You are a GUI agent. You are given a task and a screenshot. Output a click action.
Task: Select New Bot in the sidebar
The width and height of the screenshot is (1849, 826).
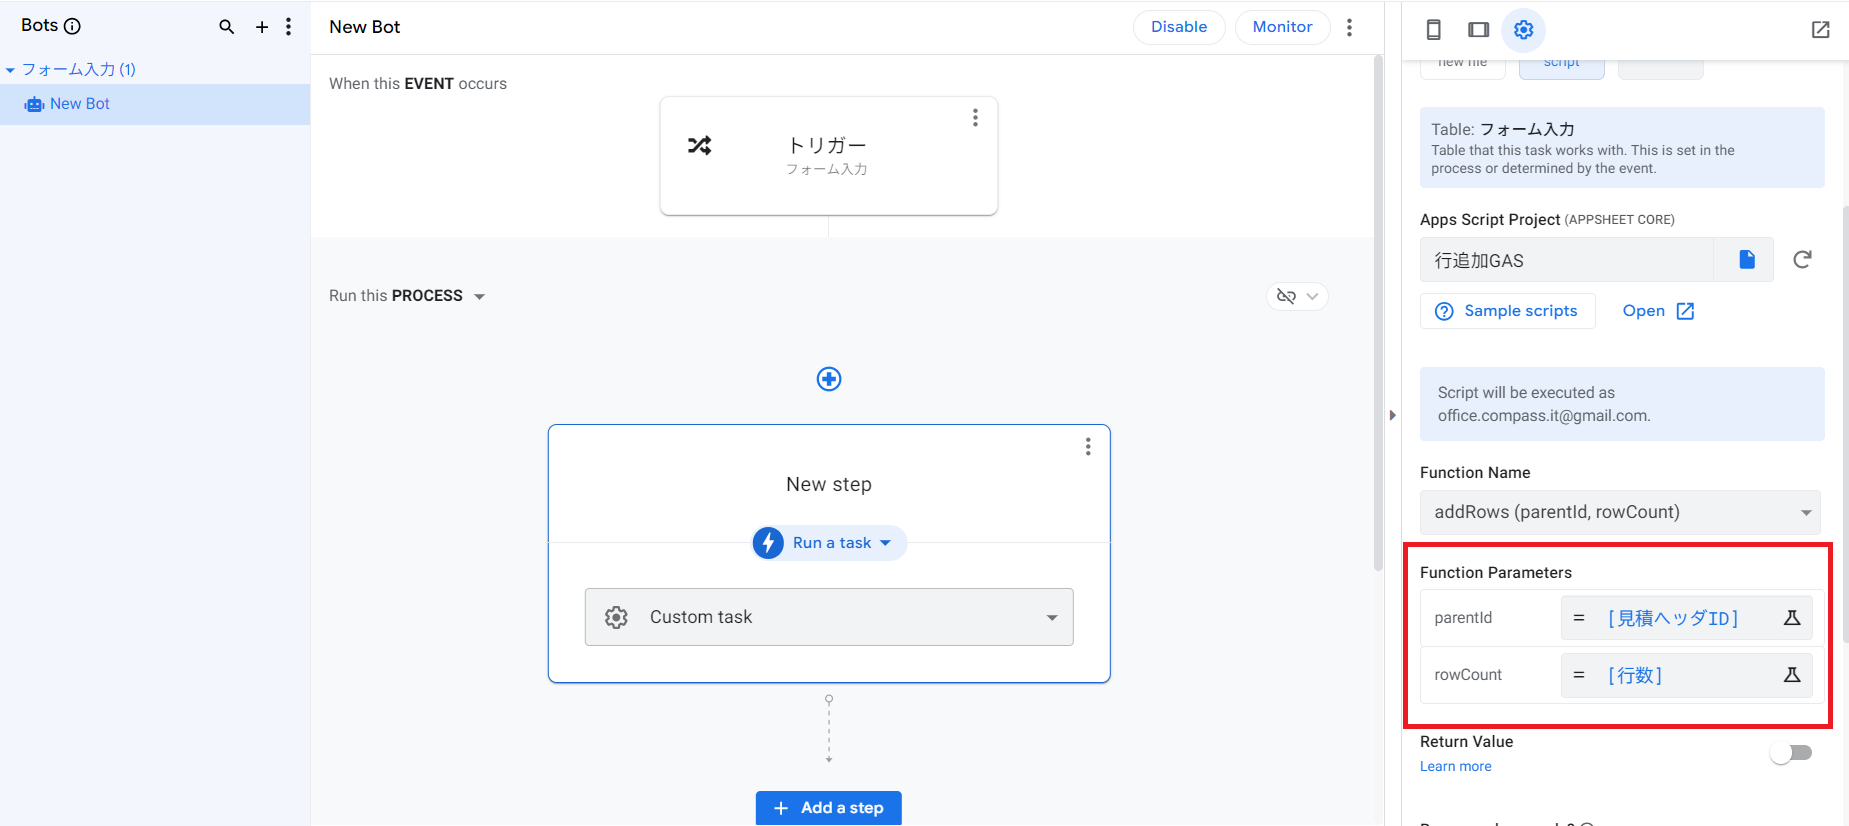[x=80, y=104]
